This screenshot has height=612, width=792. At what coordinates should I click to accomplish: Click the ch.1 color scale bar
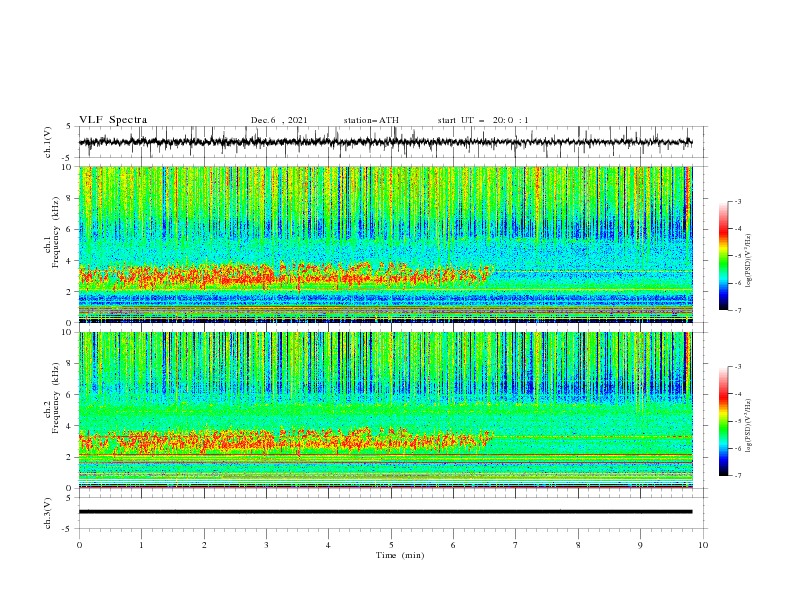click(723, 255)
